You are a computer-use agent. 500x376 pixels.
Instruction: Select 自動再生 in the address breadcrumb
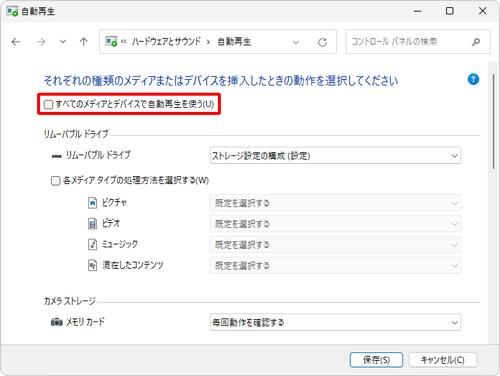(x=234, y=42)
